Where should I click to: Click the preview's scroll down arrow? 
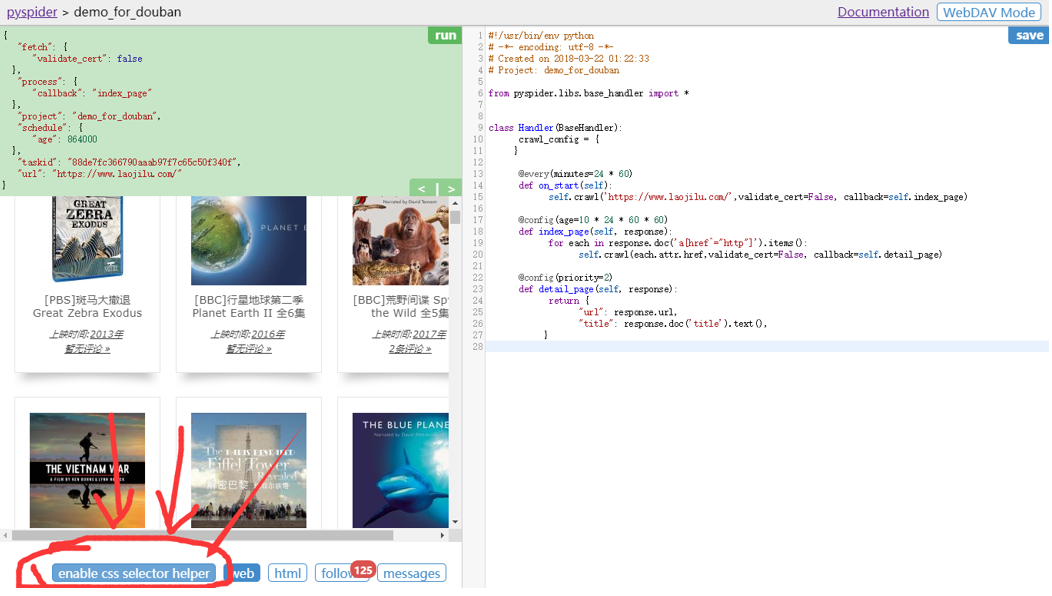(455, 521)
